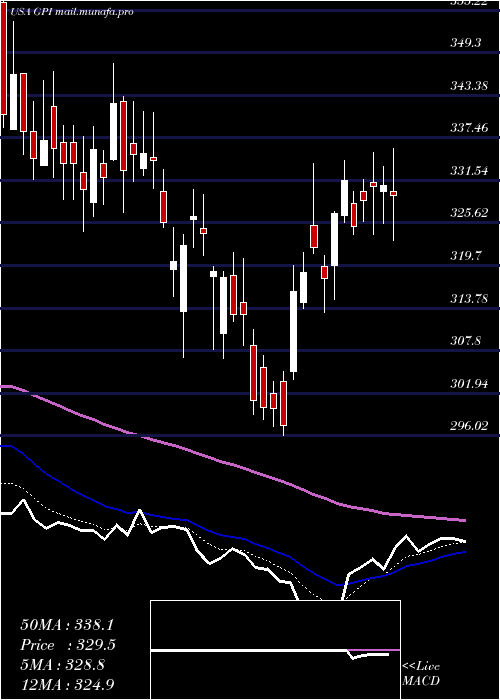Click the '12MA : 324.9' readout

pyautogui.click(x=69, y=684)
